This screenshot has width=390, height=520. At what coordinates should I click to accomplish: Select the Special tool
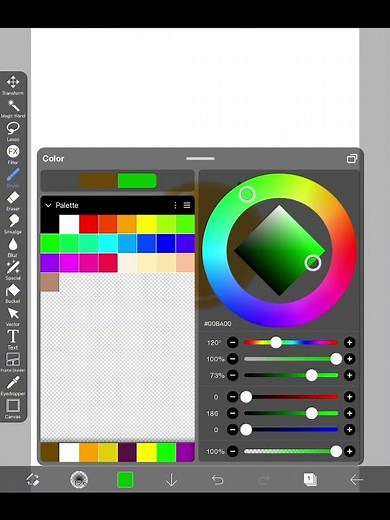click(x=13, y=270)
